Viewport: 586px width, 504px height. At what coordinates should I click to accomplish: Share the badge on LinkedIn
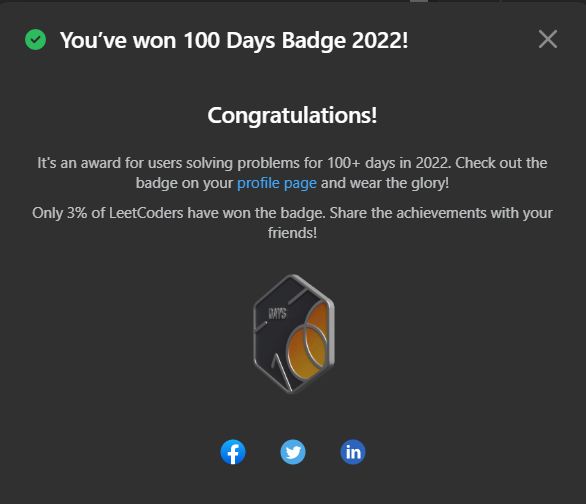click(353, 452)
